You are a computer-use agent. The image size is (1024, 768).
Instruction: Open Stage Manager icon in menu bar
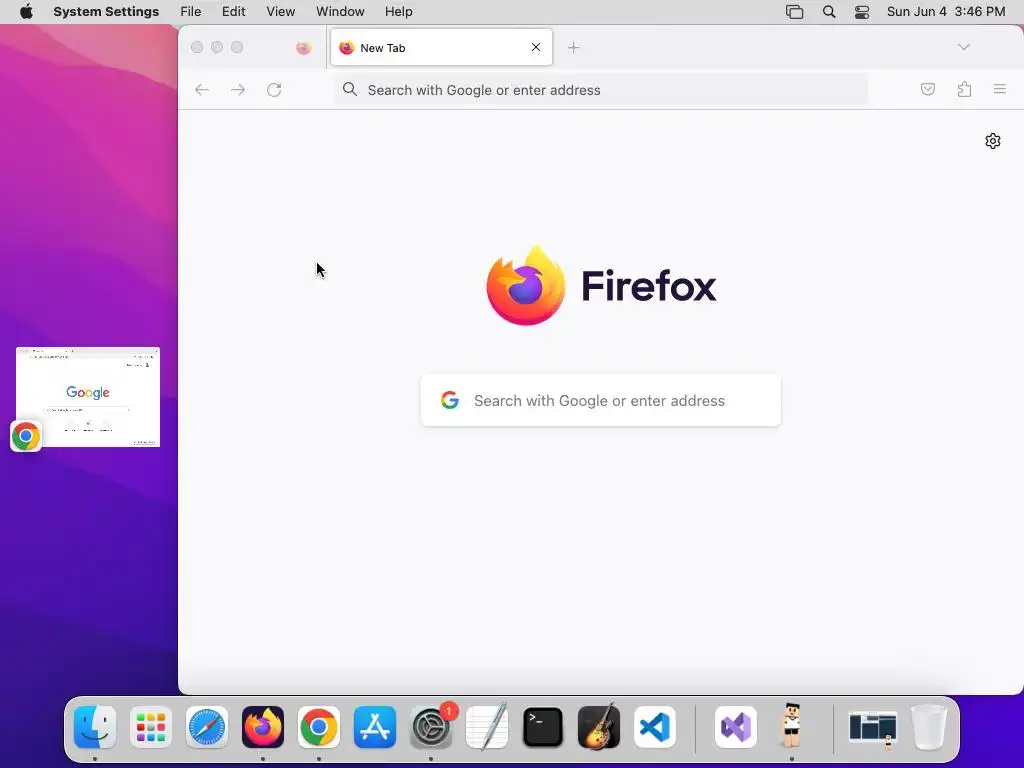794,12
